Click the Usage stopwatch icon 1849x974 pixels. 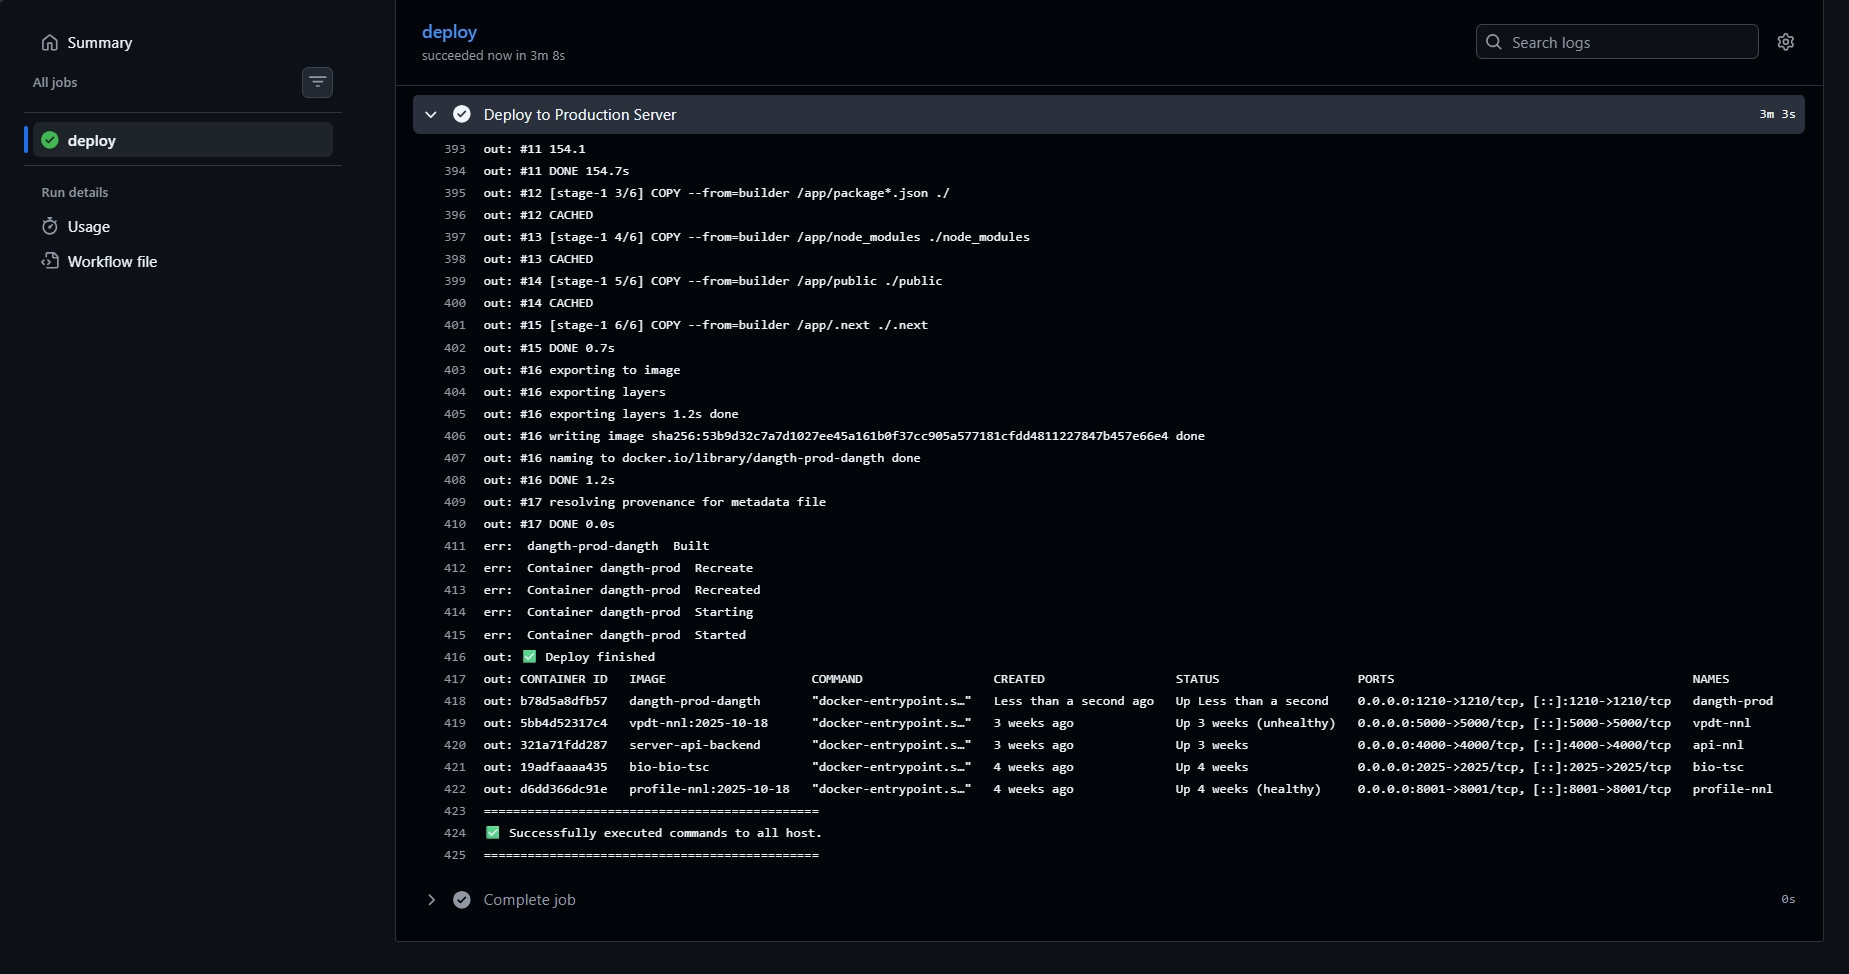pyautogui.click(x=50, y=227)
